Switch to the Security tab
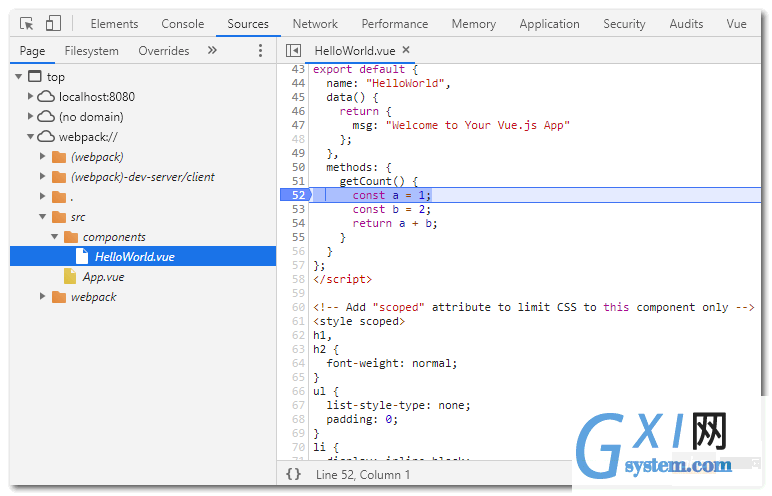The height and width of the screenshot is (496, 772). 624,24
